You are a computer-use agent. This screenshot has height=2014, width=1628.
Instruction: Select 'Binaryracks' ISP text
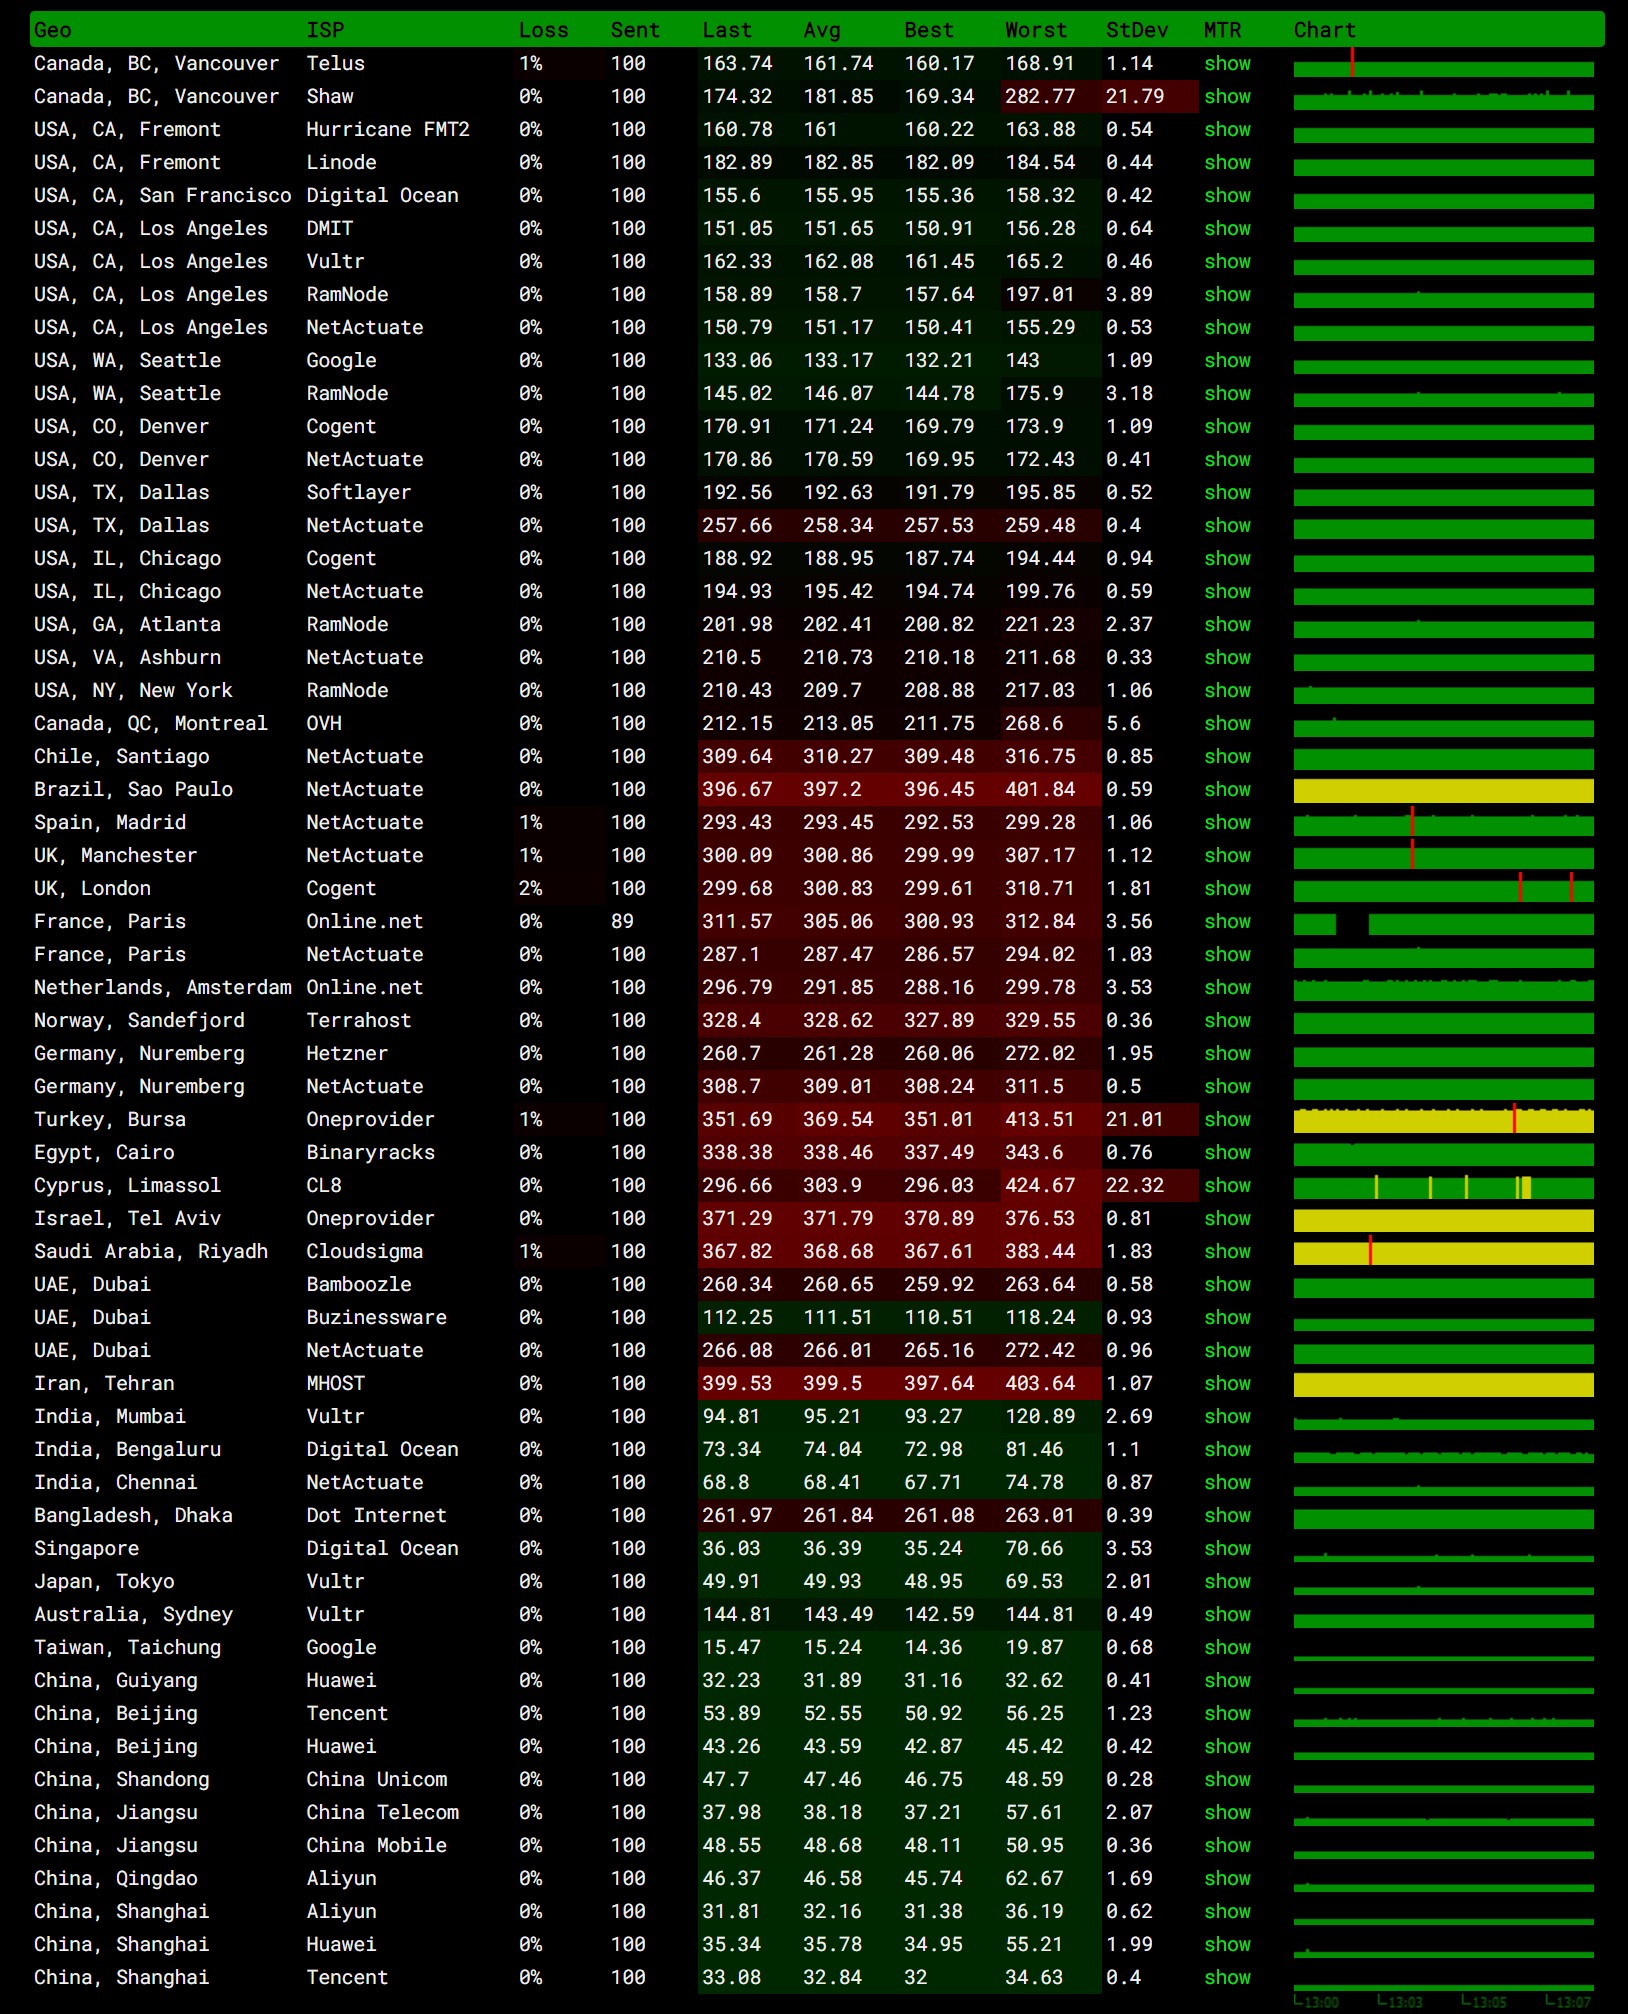(x=370, y=1152)
